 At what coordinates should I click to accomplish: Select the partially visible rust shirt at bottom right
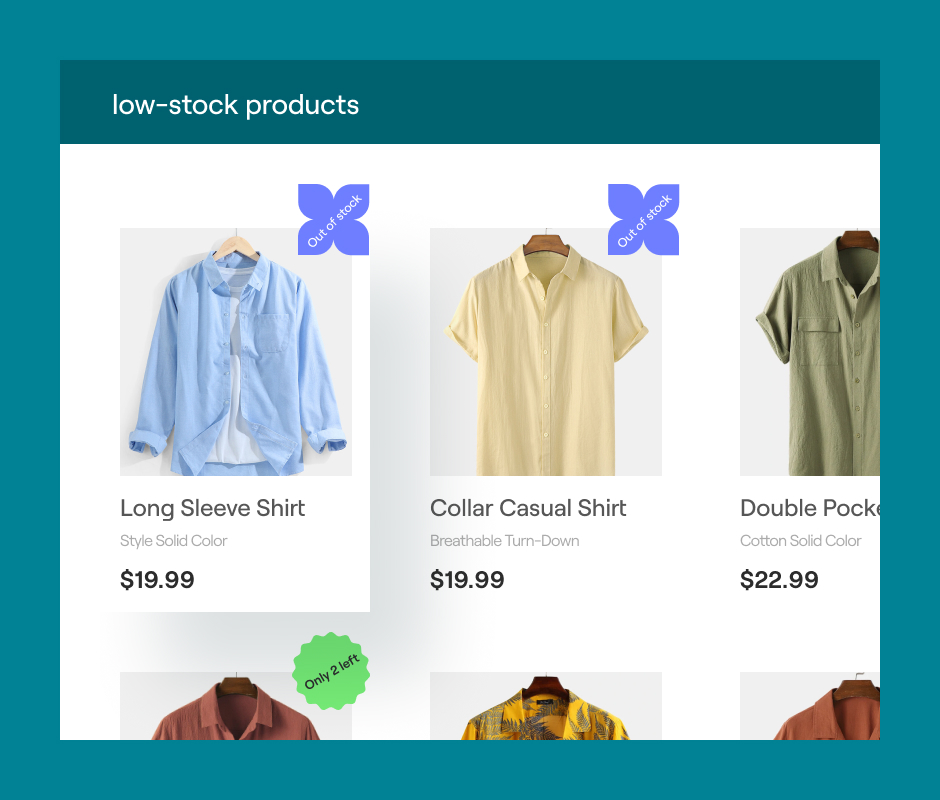[810, 706]
